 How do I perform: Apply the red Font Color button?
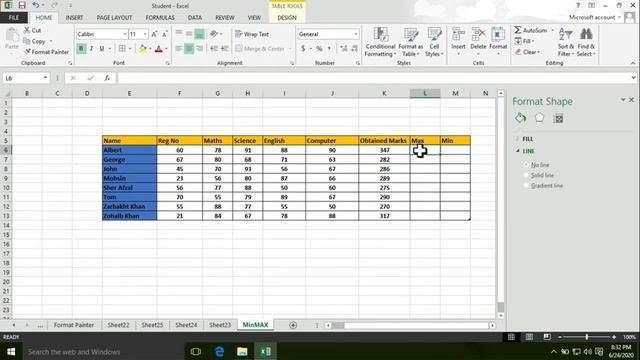159,49
